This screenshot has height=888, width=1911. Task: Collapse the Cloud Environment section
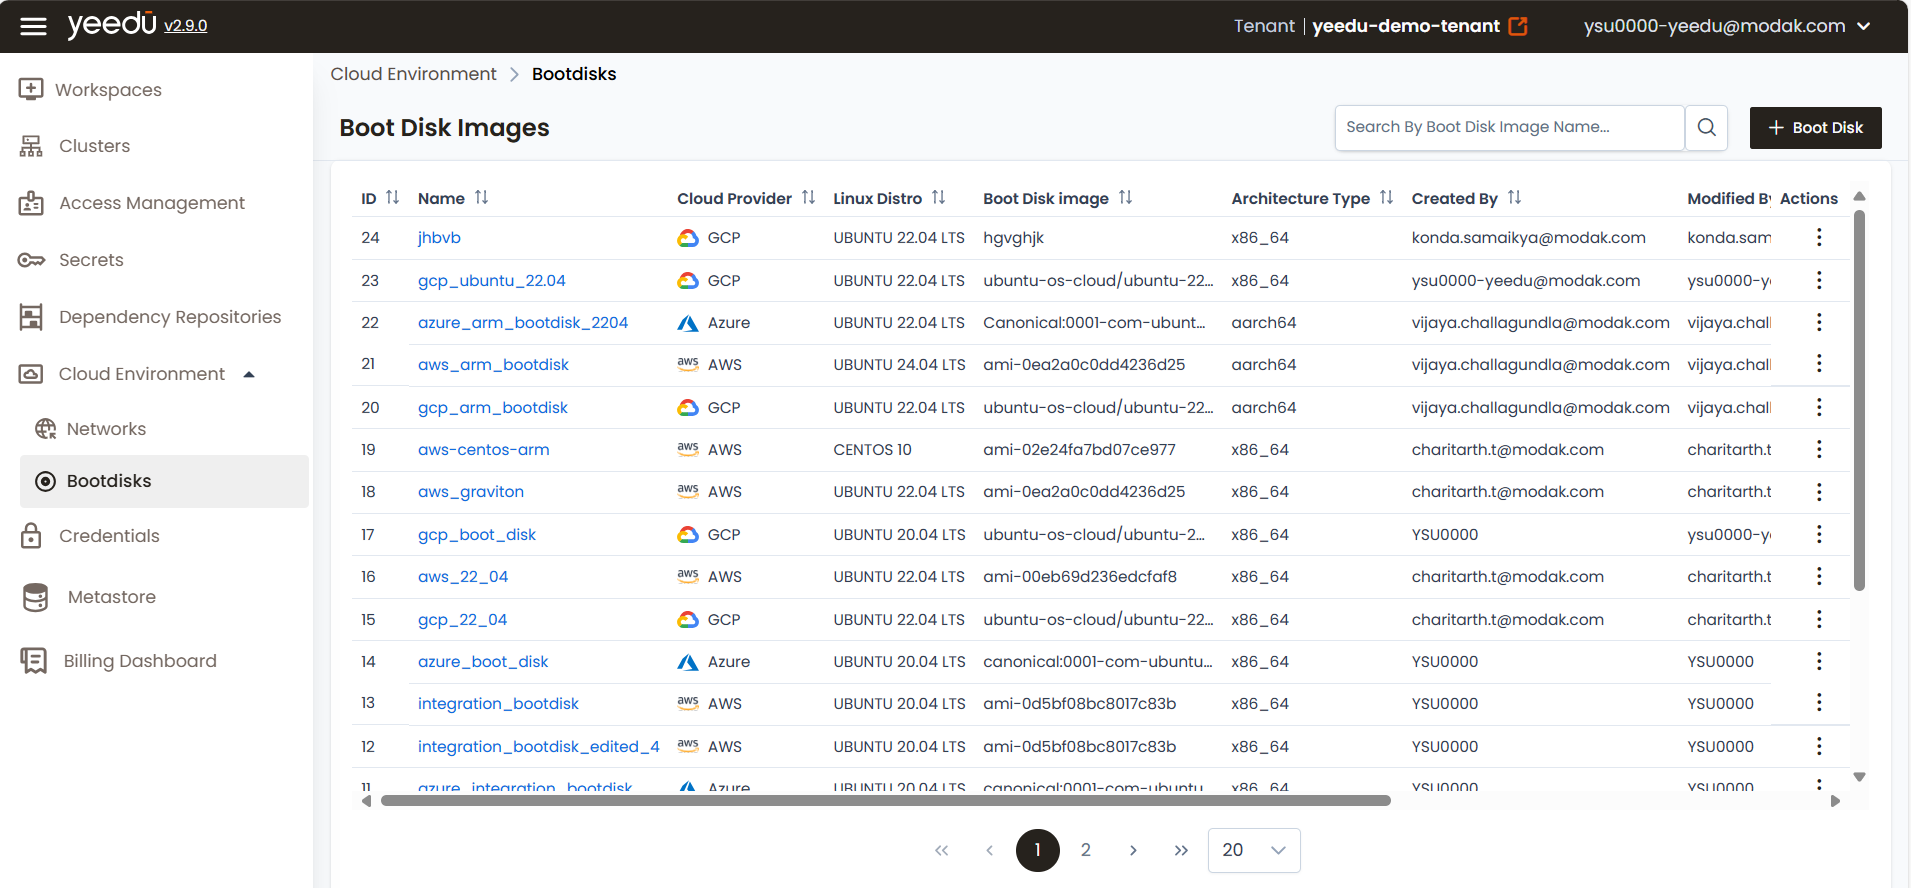coord(249,374)
